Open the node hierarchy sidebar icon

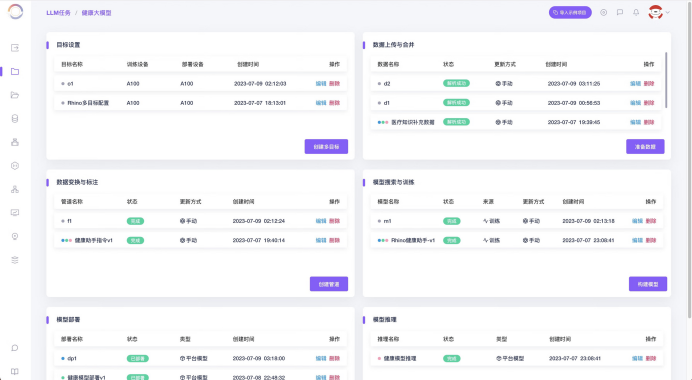(x=15, y=189)
